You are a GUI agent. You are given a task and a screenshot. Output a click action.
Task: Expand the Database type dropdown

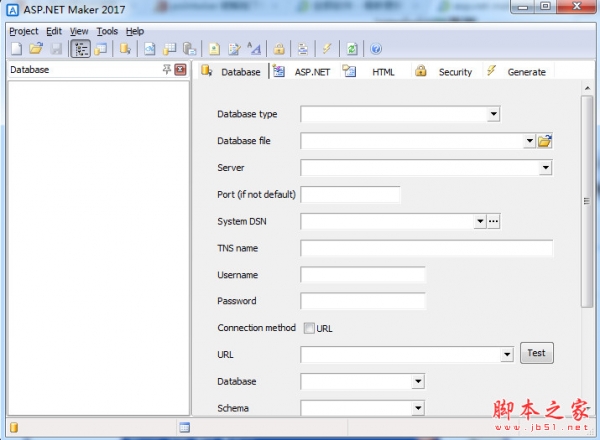point(494,114)
